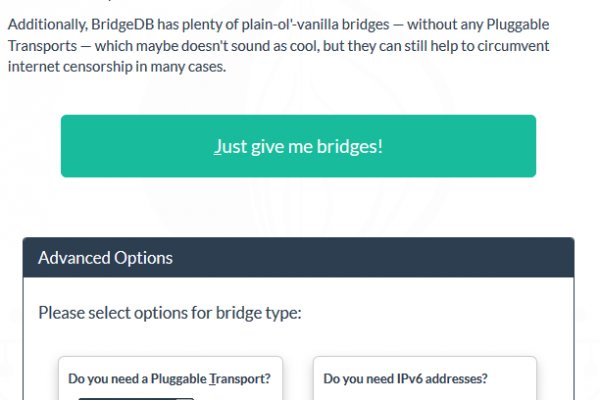Click the "Just give me bridges!" button

point(298,146)
